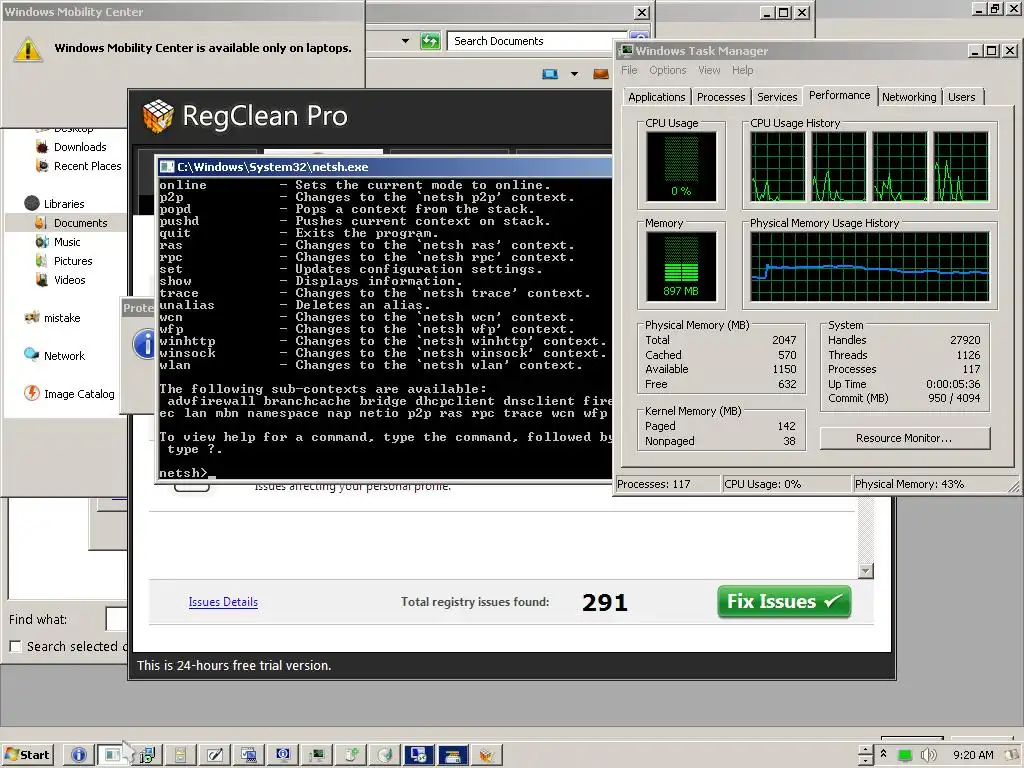Click the CPU Usage gauge
The width and height of the screenshot is (1024, 768).
(681, 167)
